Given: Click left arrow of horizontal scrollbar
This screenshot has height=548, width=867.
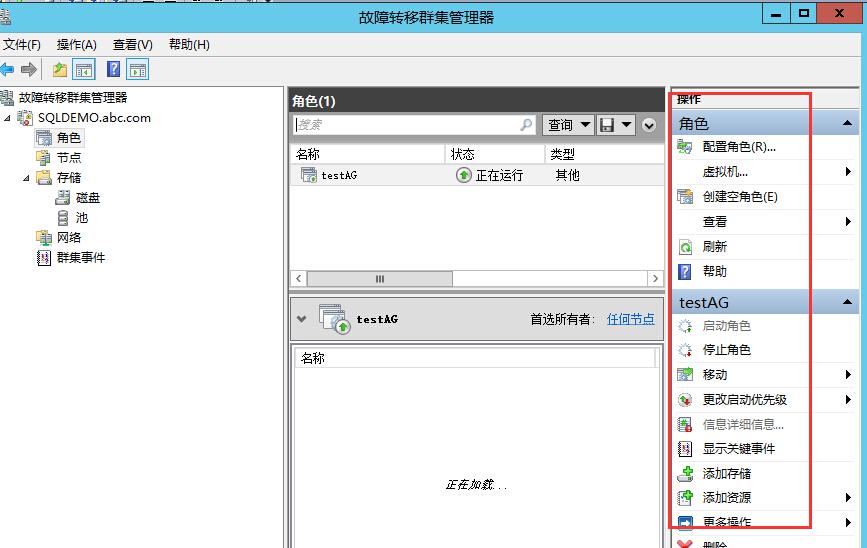Looking at the screenshot, I should click(x=299, y=278).
